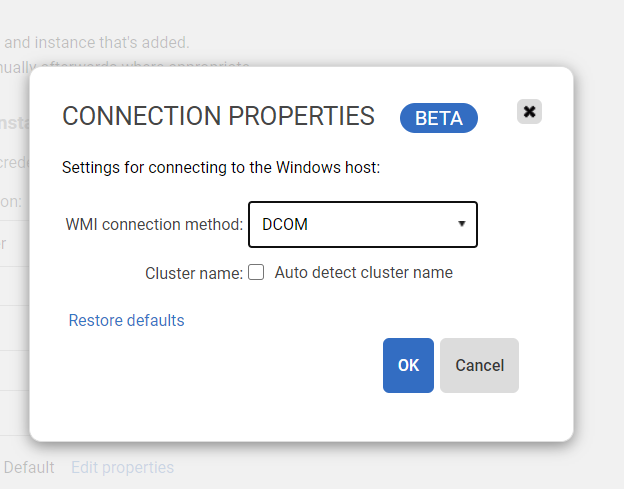
Task: Close the Connection Properties dialog with X
Action: 529,112
